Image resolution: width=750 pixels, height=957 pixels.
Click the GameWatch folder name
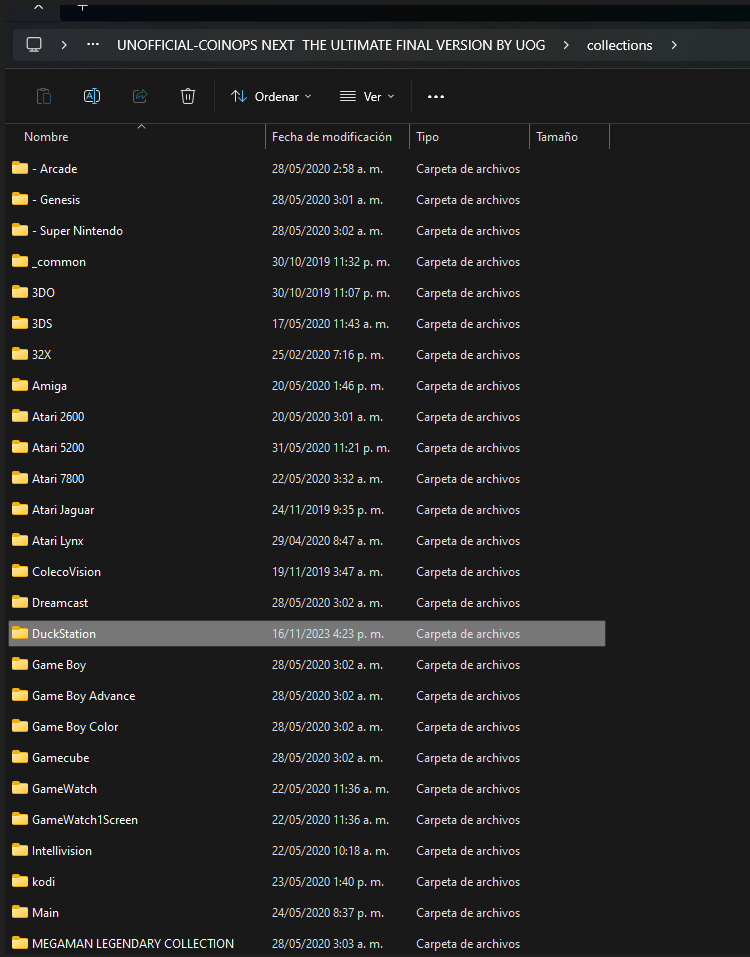pos(64,789)
